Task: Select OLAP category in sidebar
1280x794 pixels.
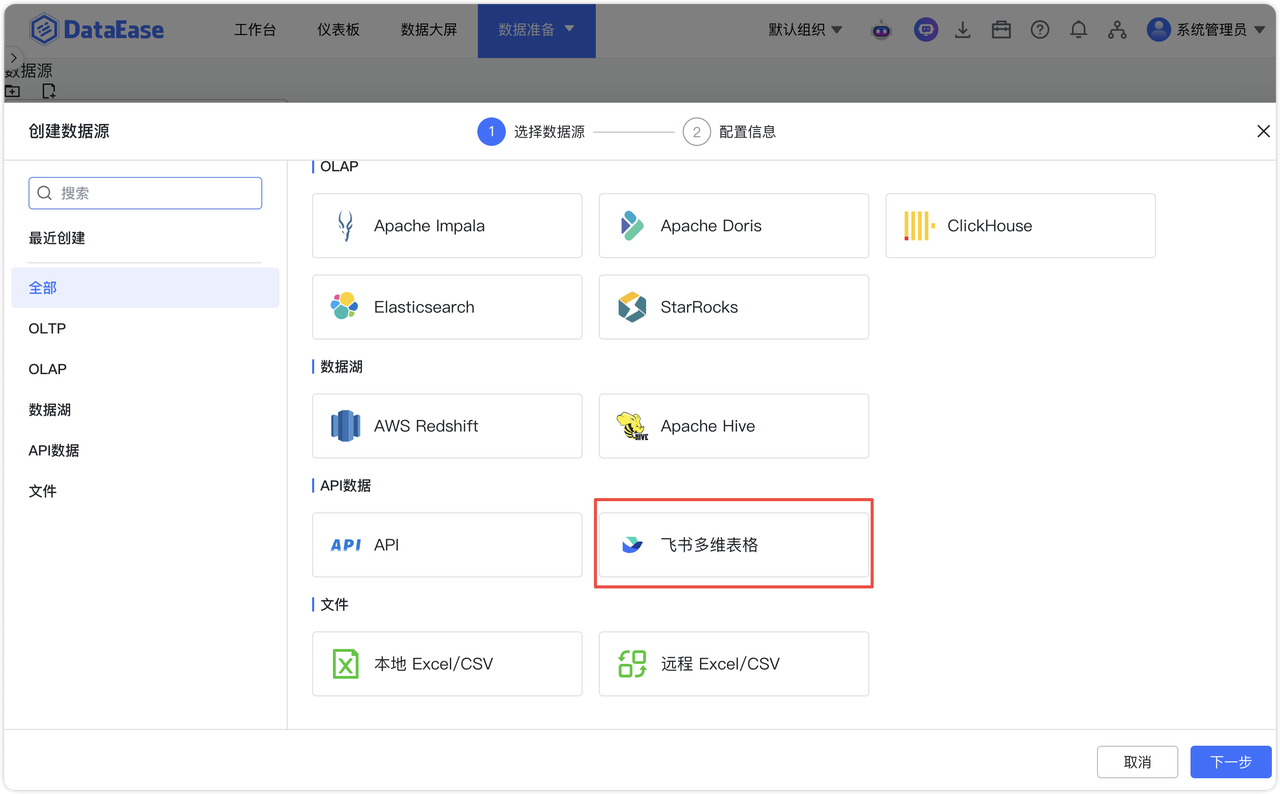Action: click(145, 369)
